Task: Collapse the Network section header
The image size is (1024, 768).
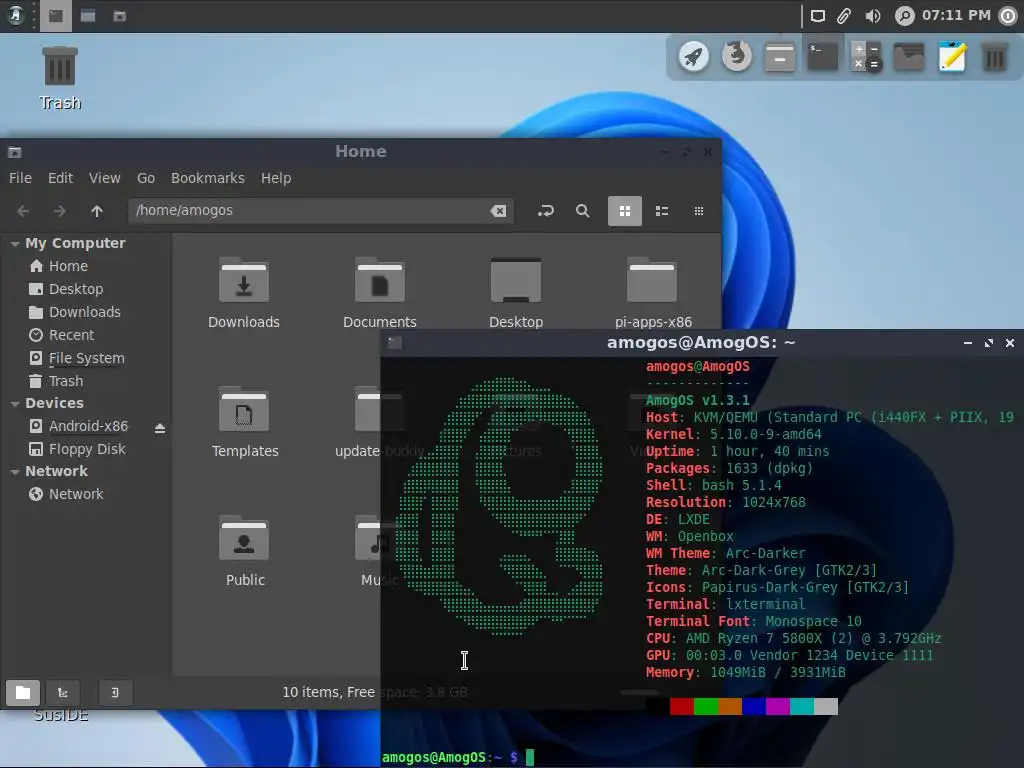Action: [14, 472]
